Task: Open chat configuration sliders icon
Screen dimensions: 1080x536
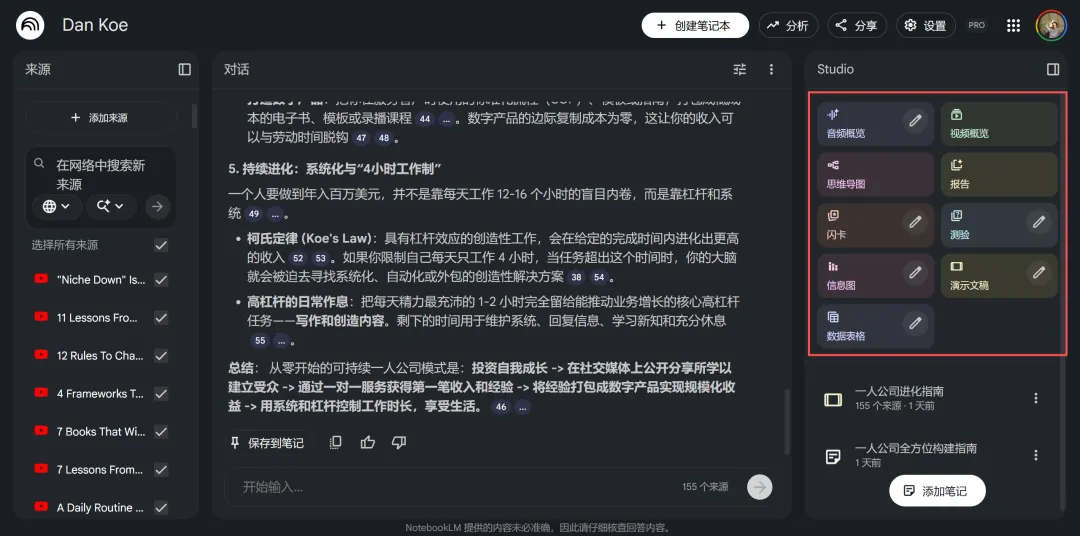Action: pyautogui.click(x=740, y=69)
